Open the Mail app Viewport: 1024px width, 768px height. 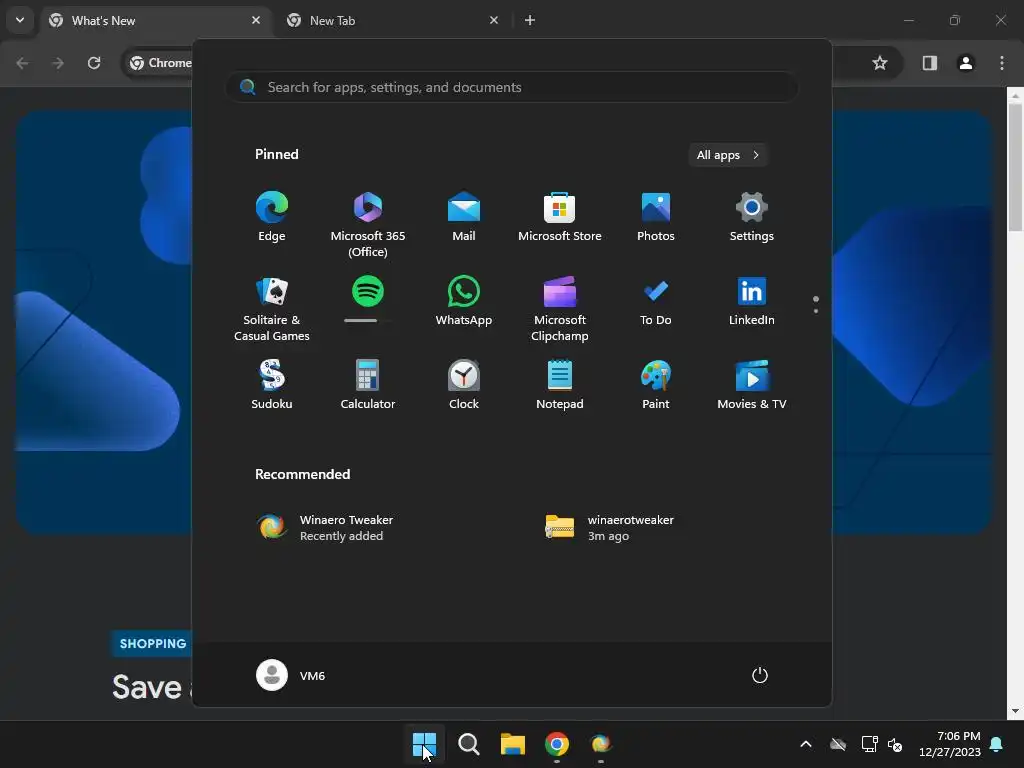pos(464,217)
